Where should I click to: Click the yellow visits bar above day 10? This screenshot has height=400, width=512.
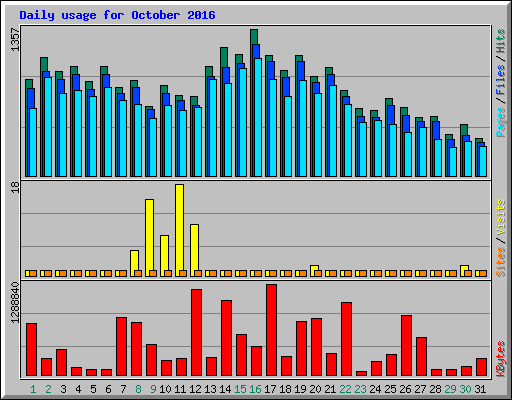pos(164,256)
